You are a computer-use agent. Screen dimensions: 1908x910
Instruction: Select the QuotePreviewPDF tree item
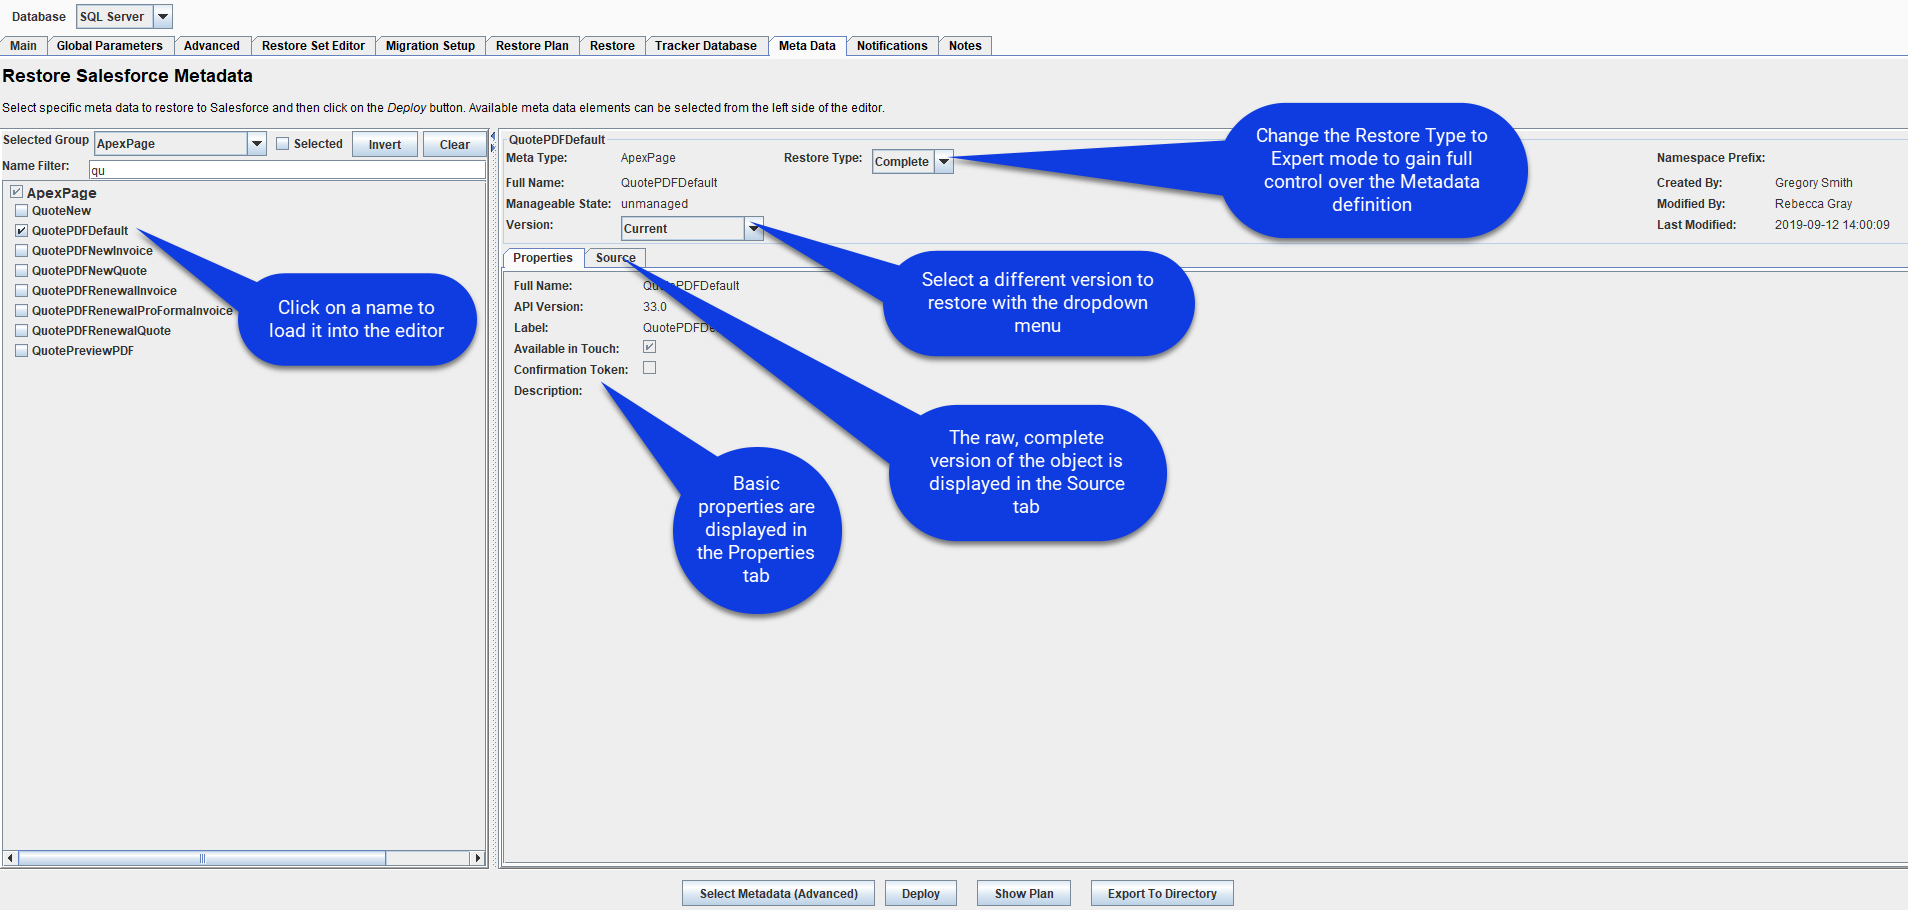click(x=83, y=351)
